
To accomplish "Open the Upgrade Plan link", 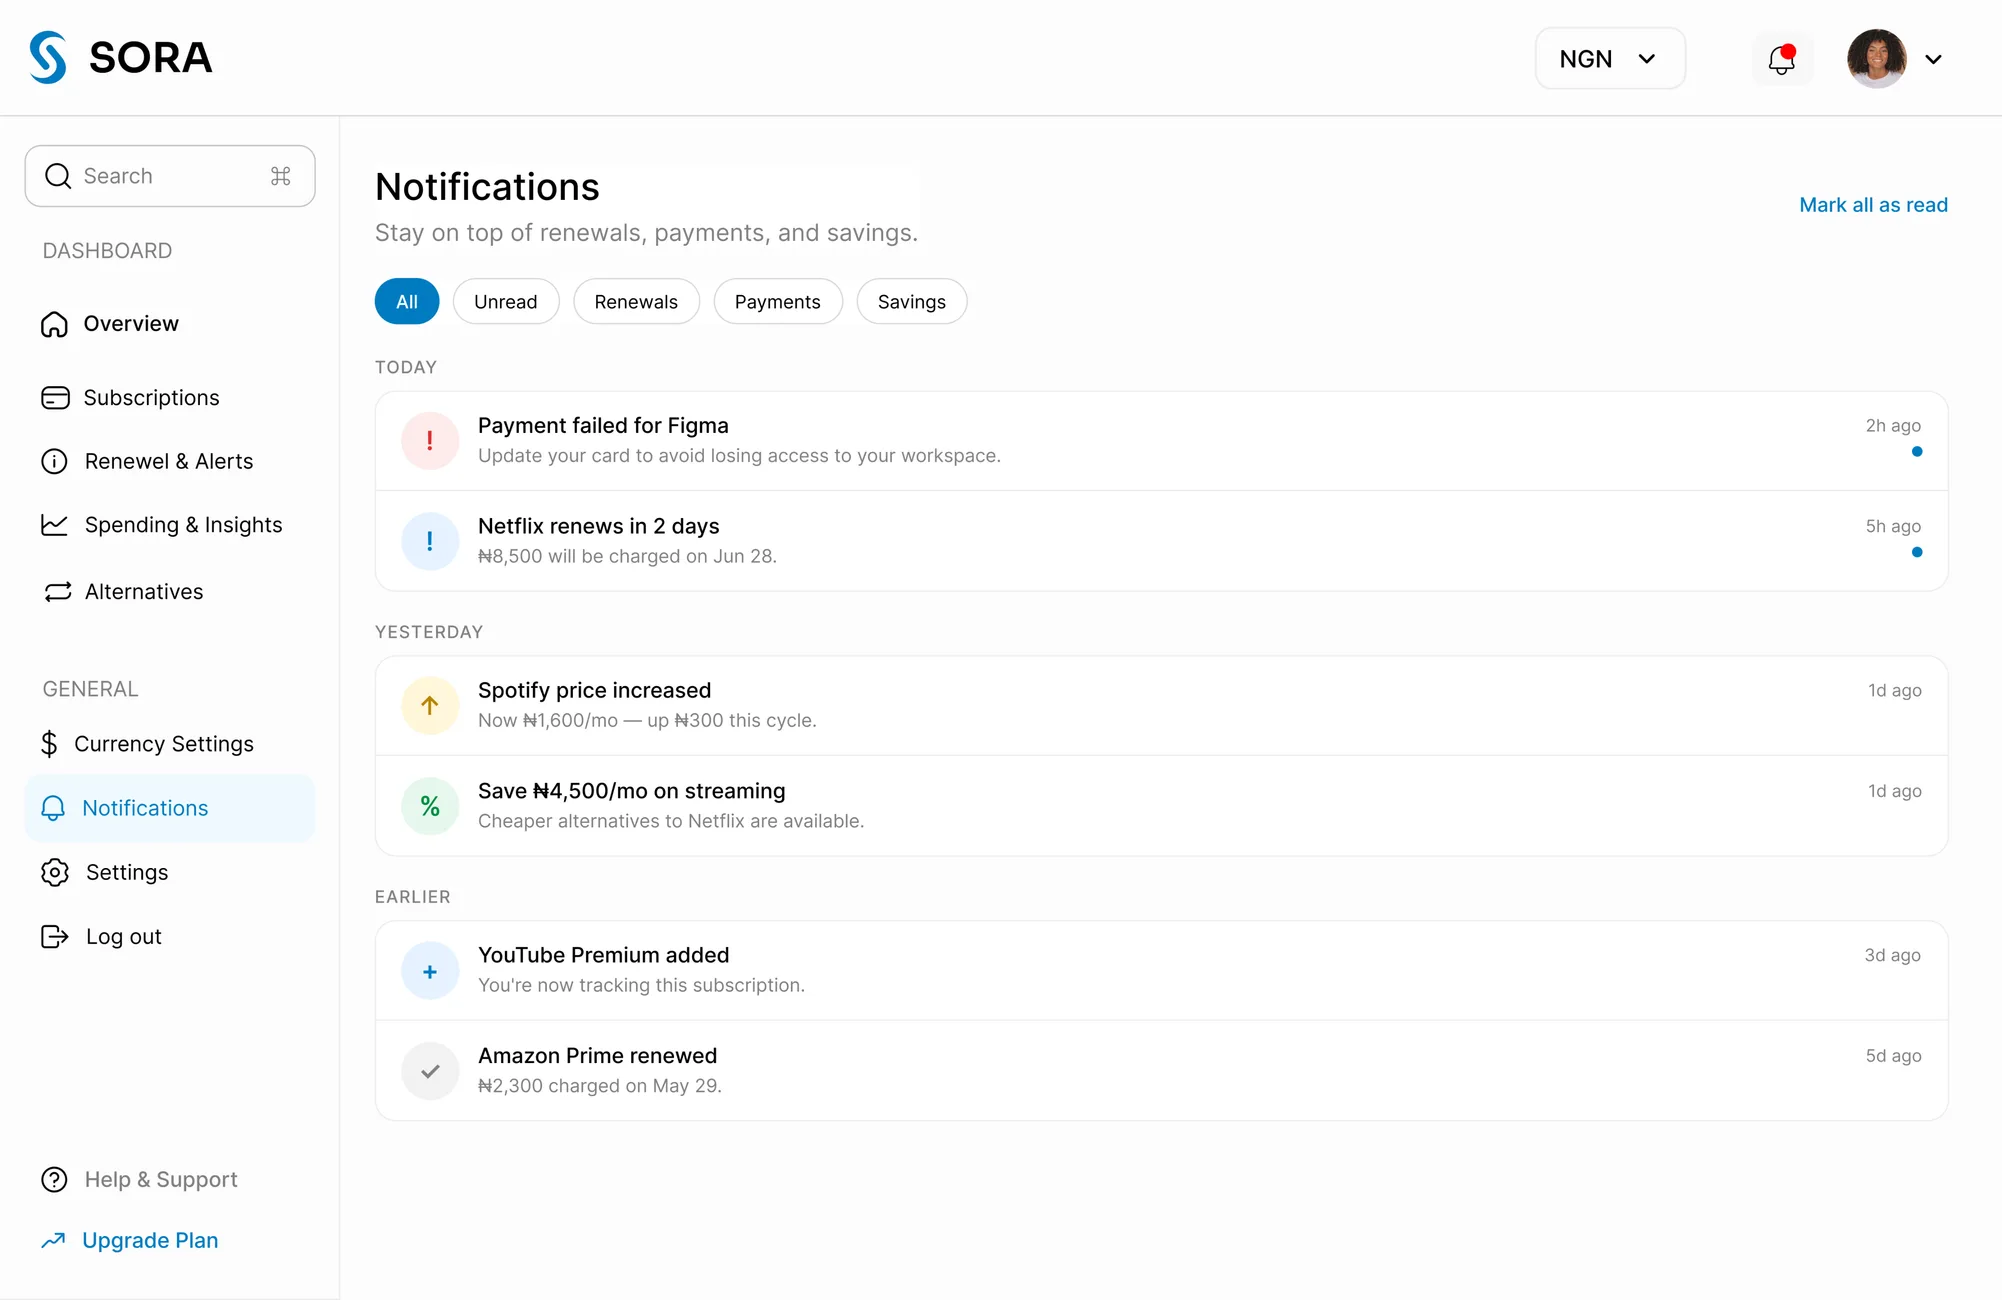I will click(150, 1240).
